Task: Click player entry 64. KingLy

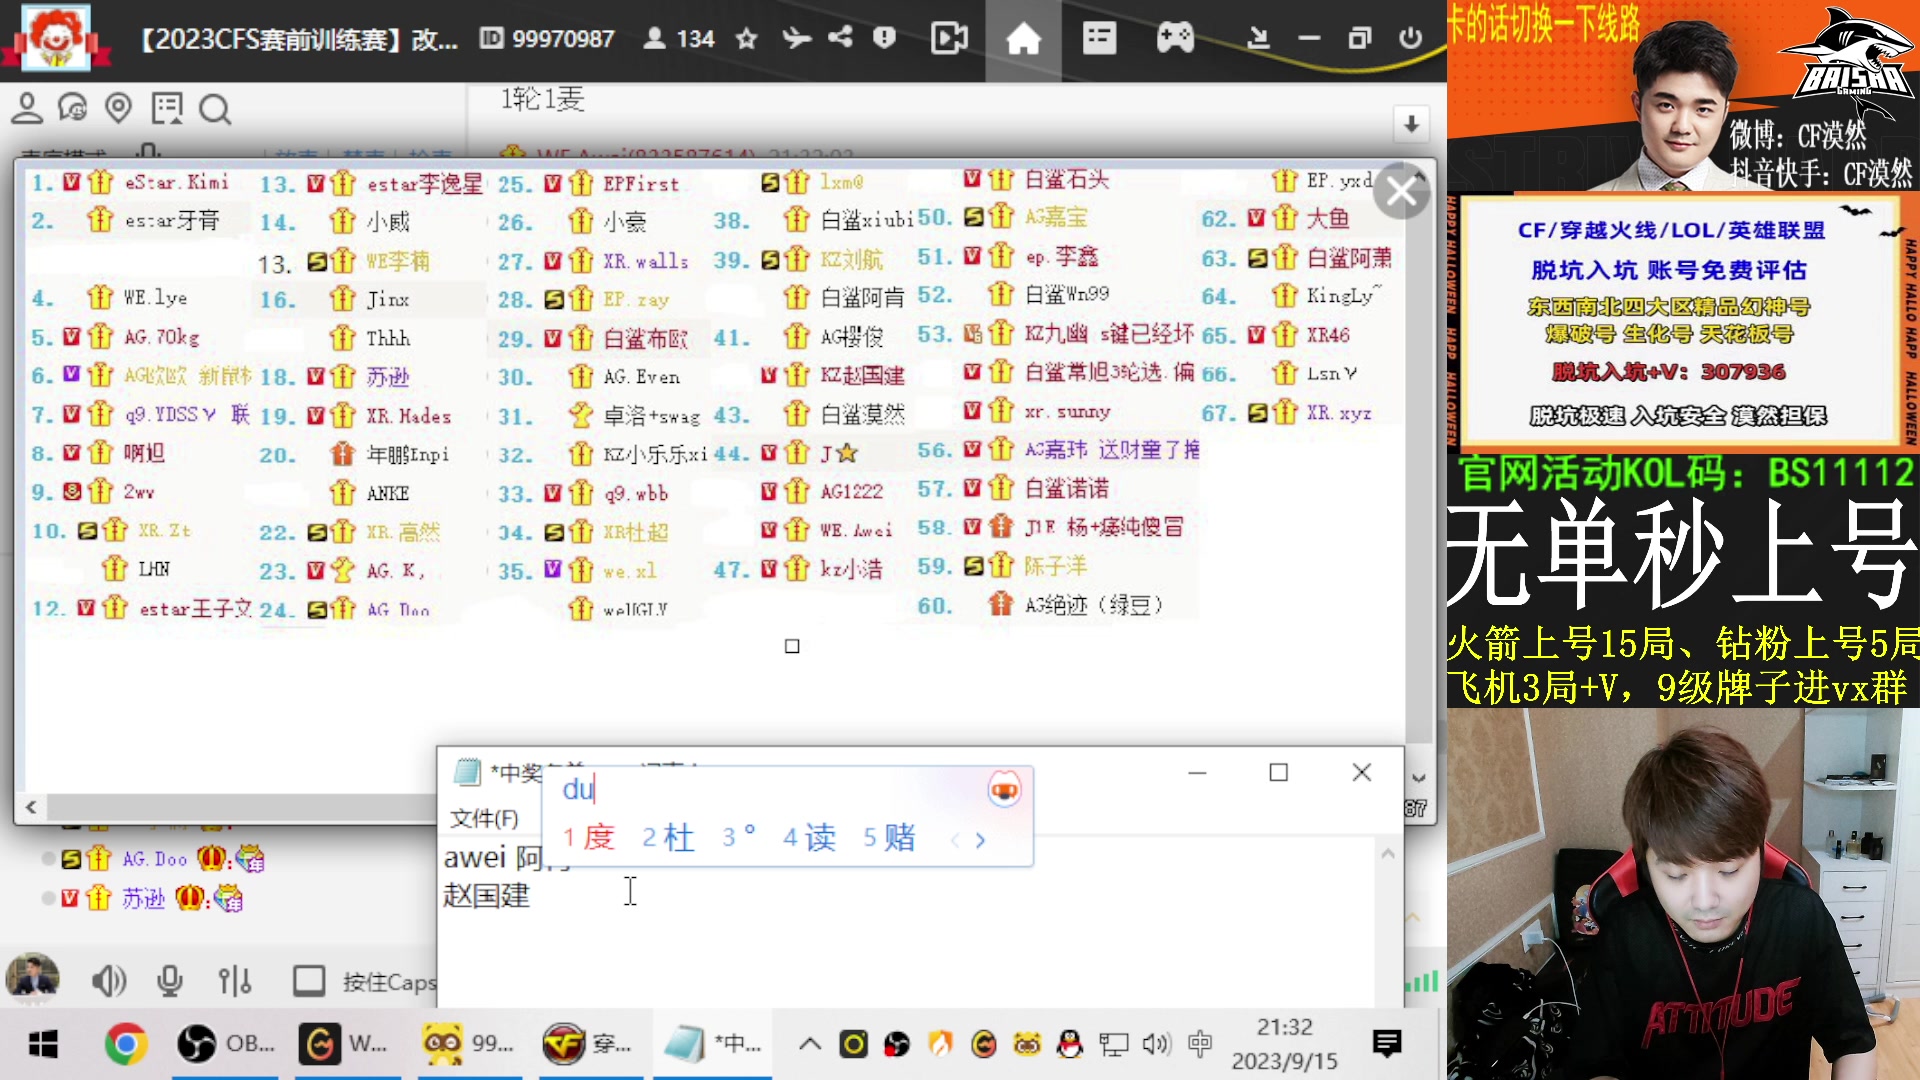Action: click(1291, 295)
